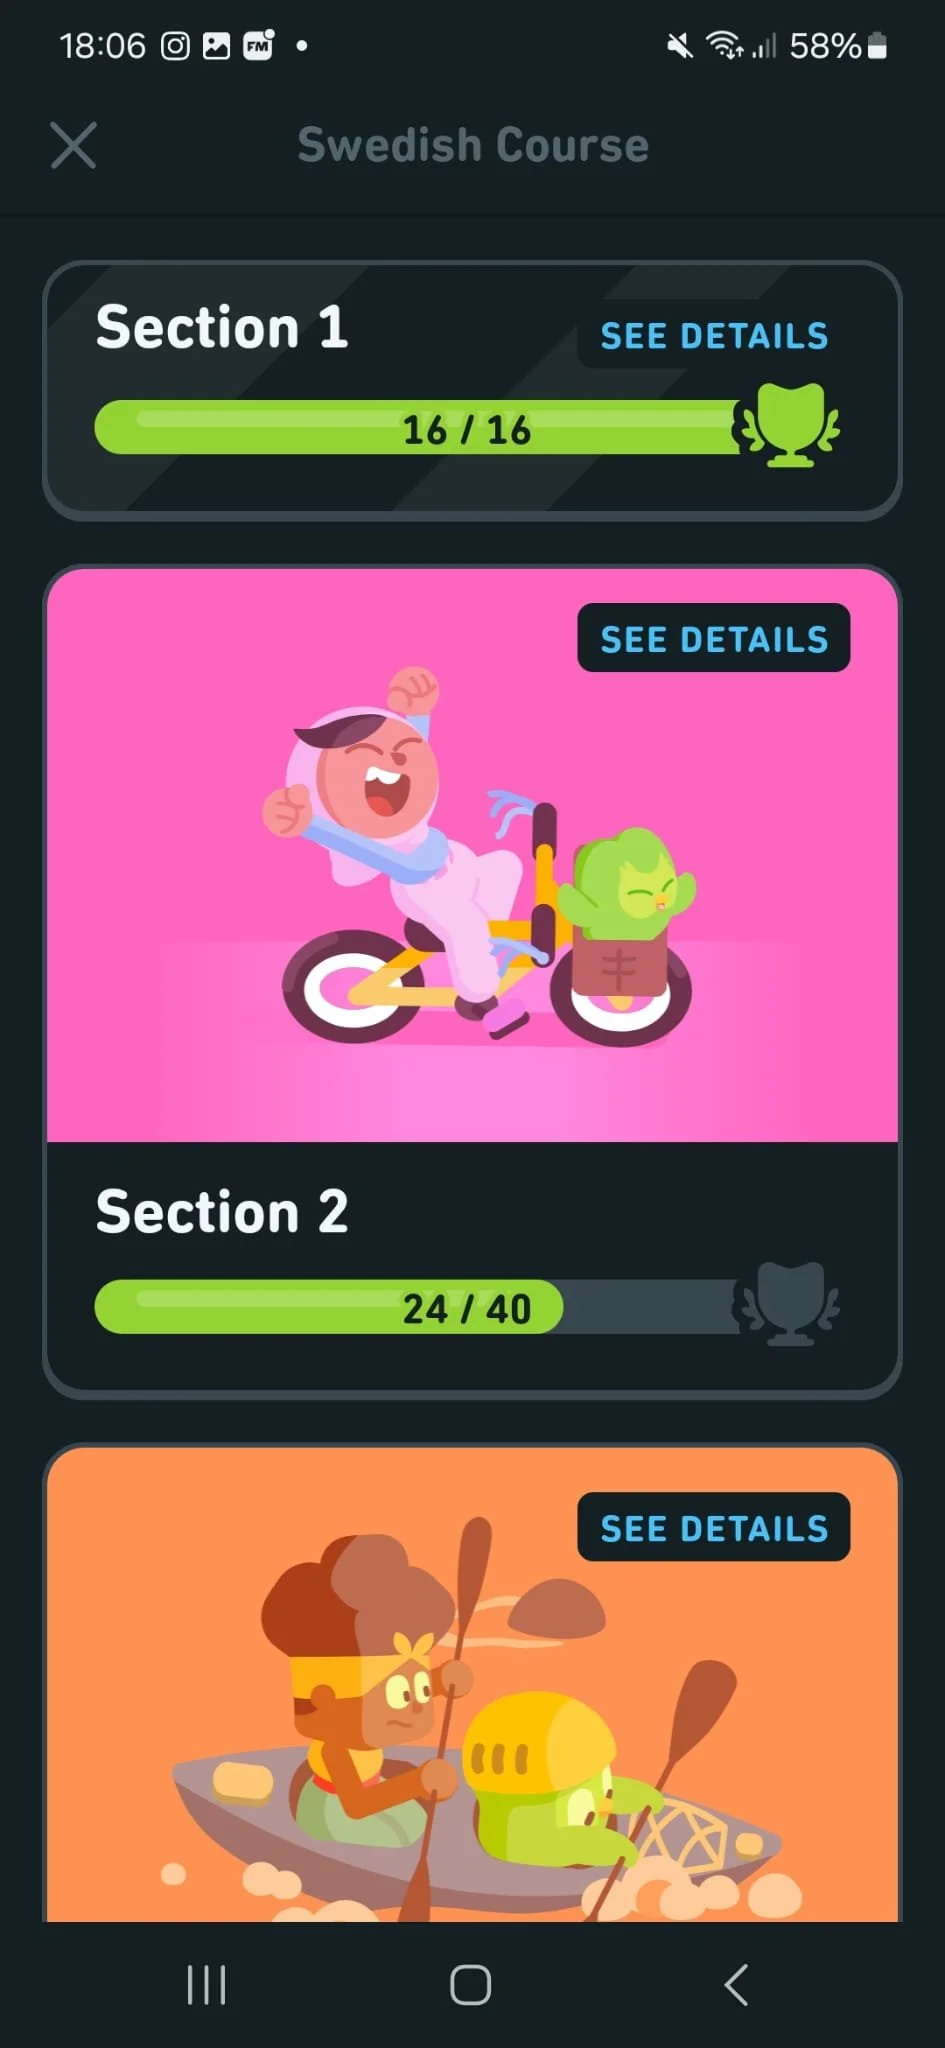This screenshot has width=945, height=2048.
Task: Tap the gallery notification icon in status bar
Action: pyautogui.click(x=216, y=46)
